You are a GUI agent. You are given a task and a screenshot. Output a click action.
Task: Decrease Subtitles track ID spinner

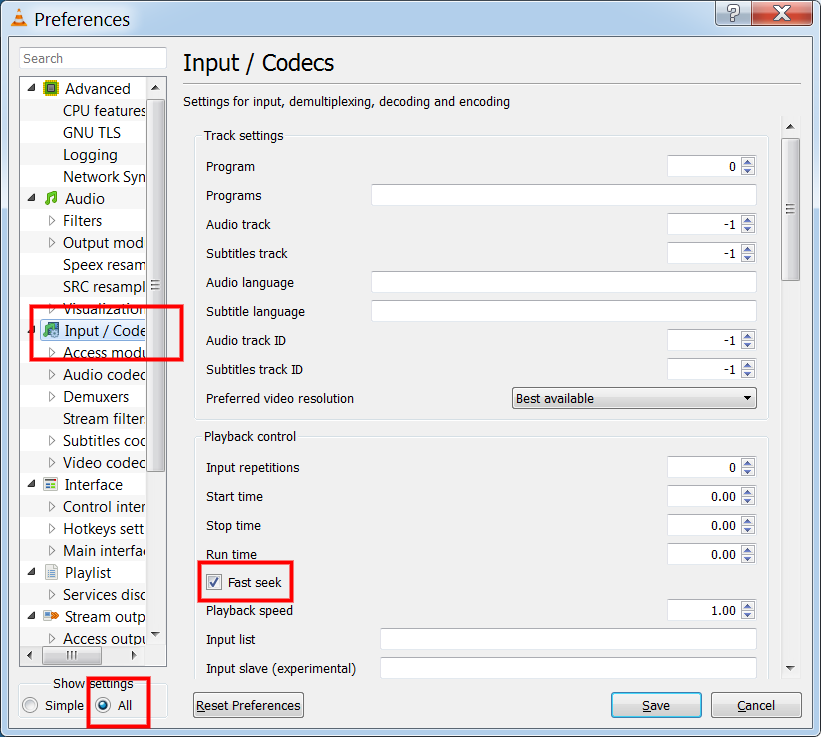[748, 374]
